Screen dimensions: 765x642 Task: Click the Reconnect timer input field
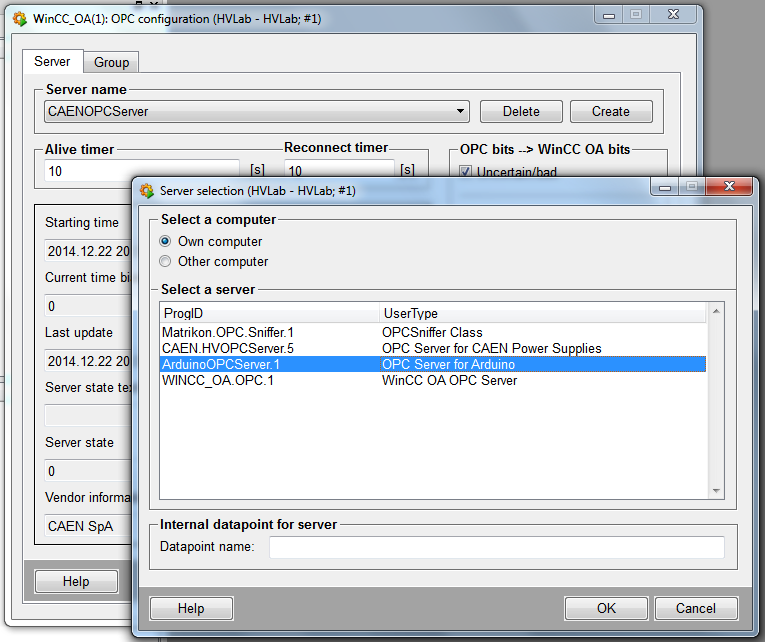(339, 169)
